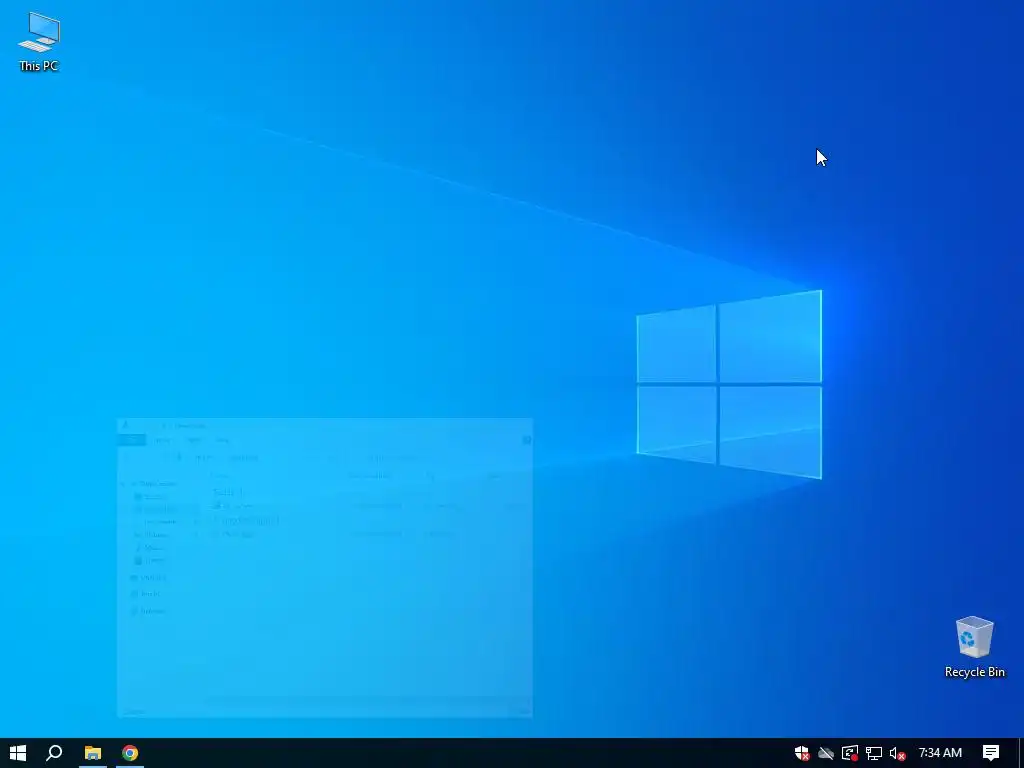Click Show desktop strip at taskbar end

pos(1021,753)
